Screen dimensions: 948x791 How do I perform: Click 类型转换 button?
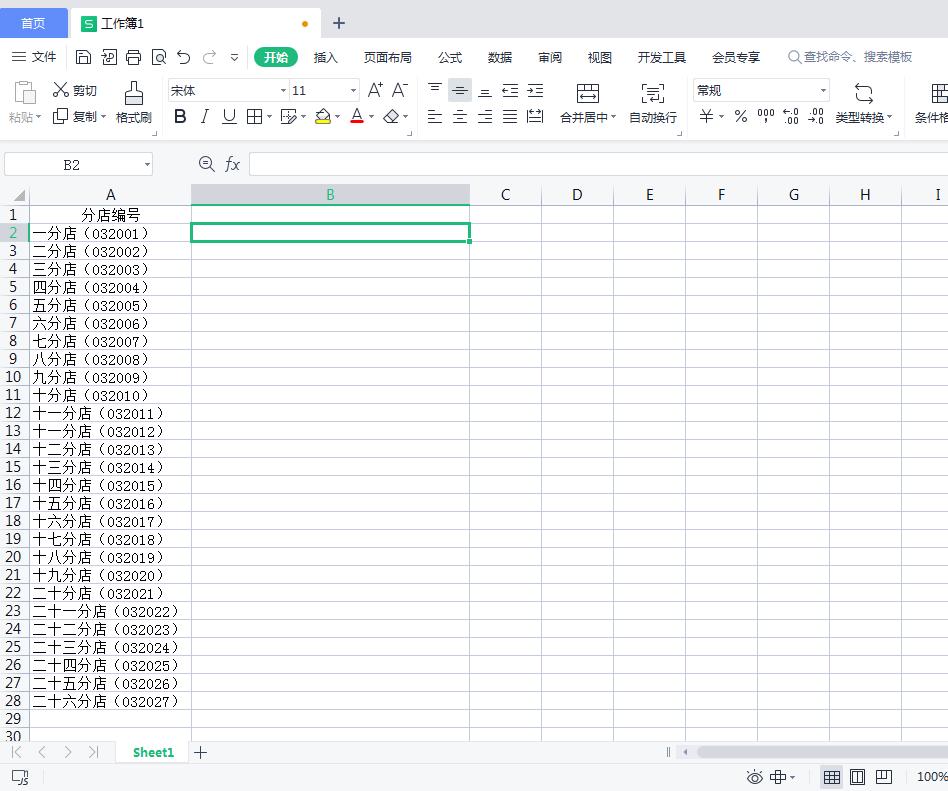(863, 103)
